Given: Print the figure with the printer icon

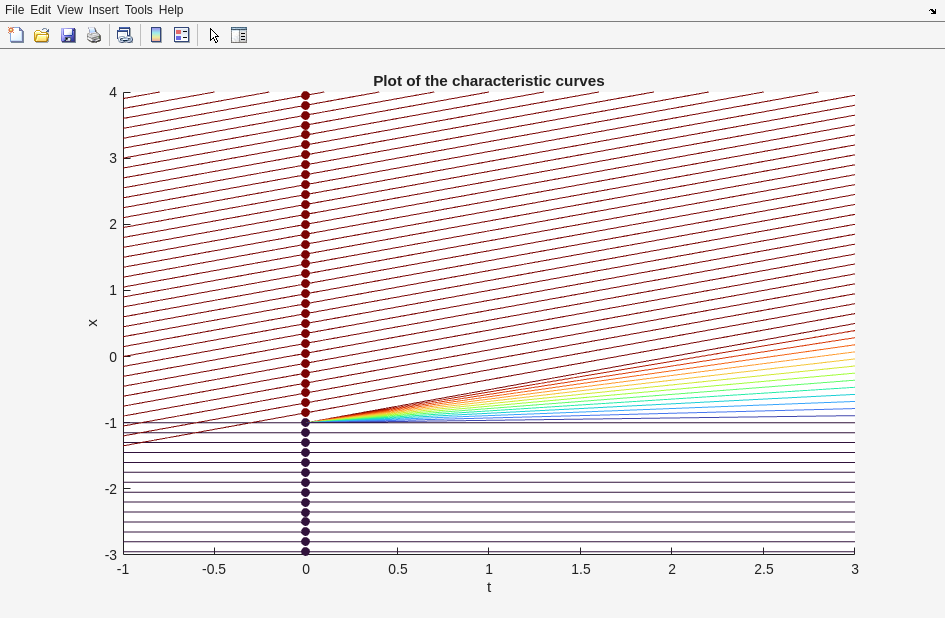Looking at the screenshot, I should [94, 35].
